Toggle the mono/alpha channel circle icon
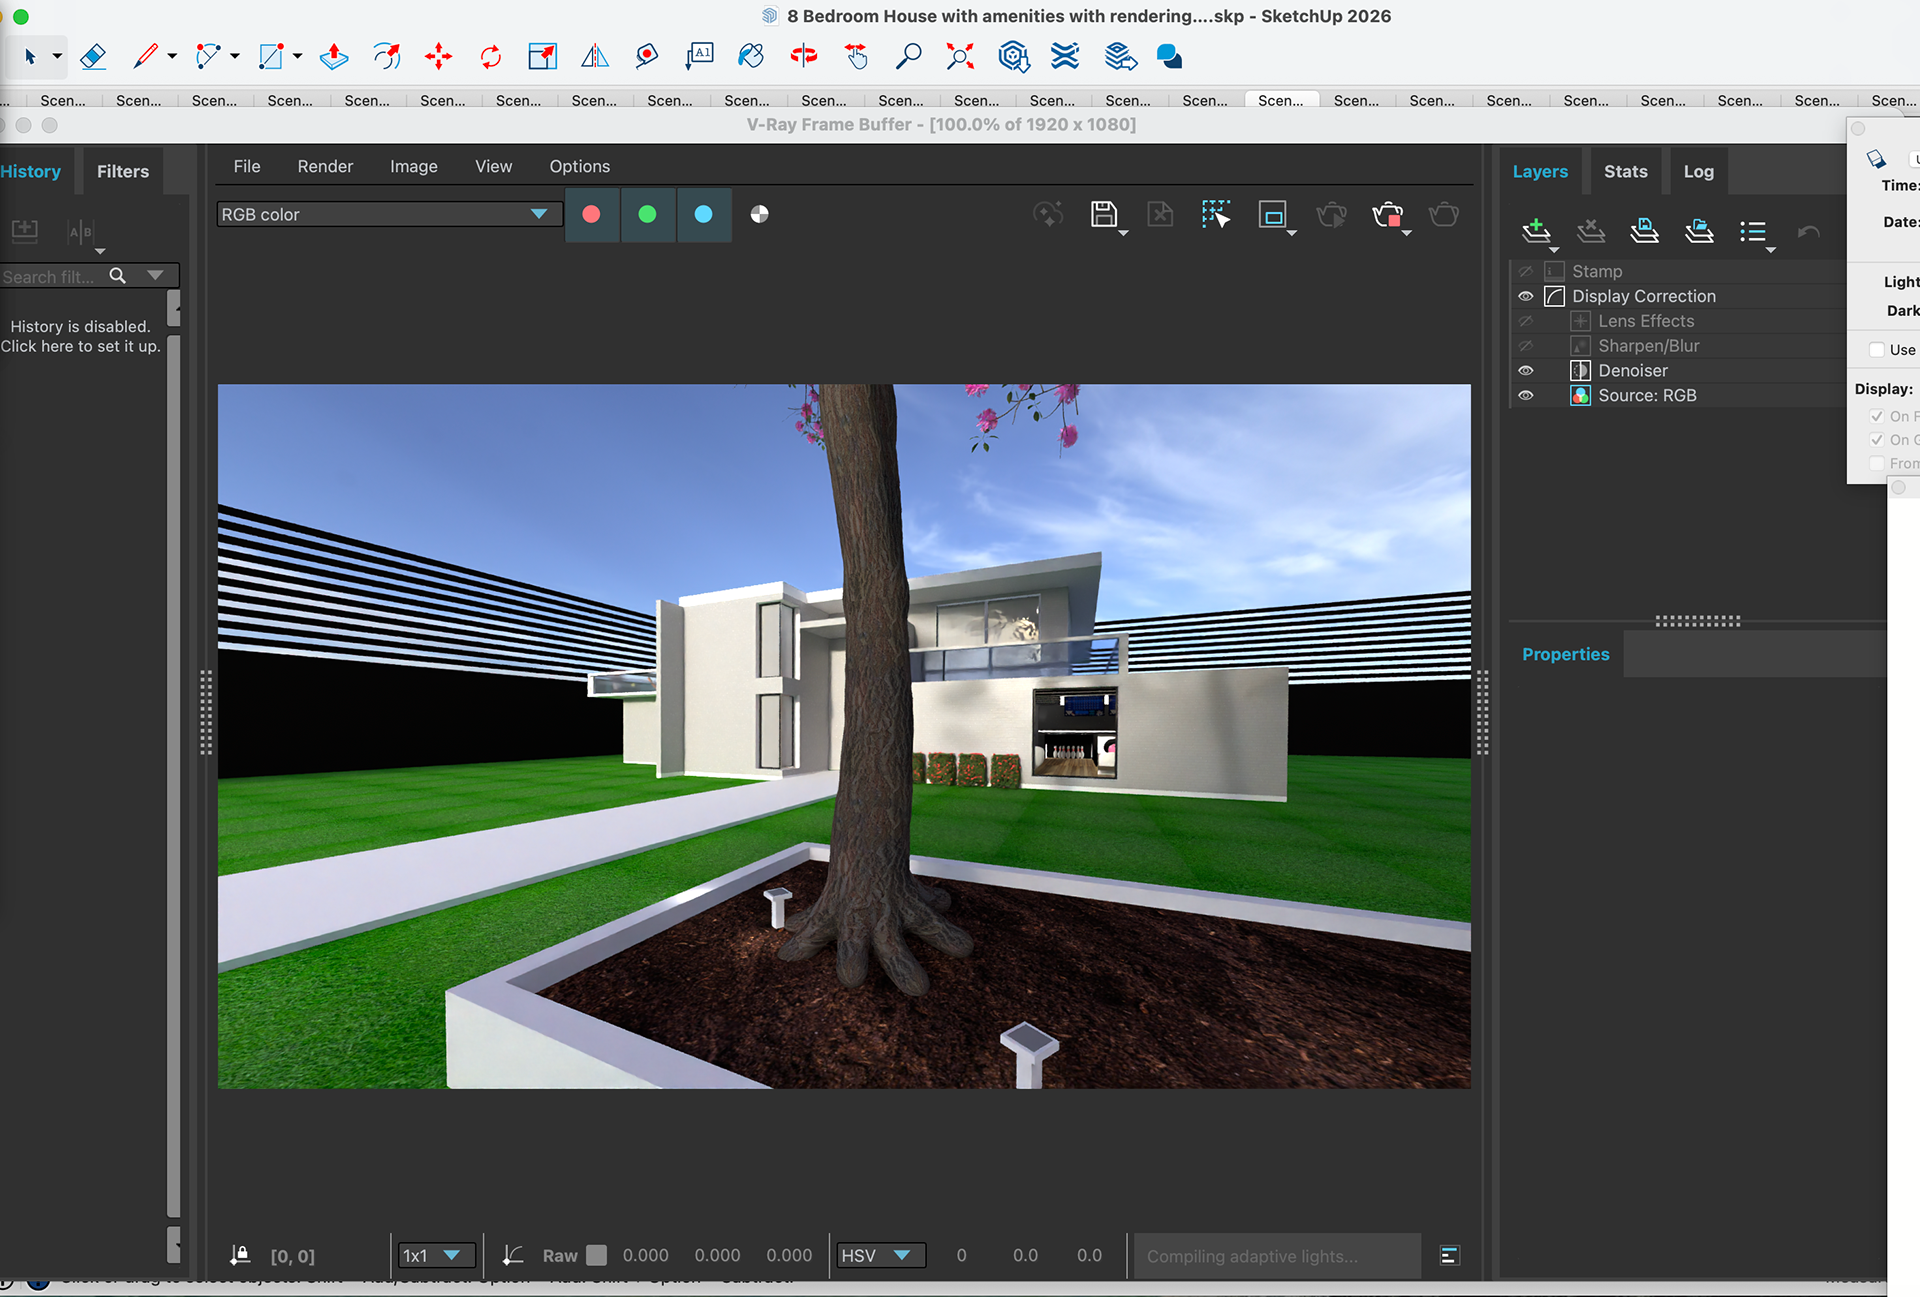This screenshot has width=1920, height=1297. point(760,214)
